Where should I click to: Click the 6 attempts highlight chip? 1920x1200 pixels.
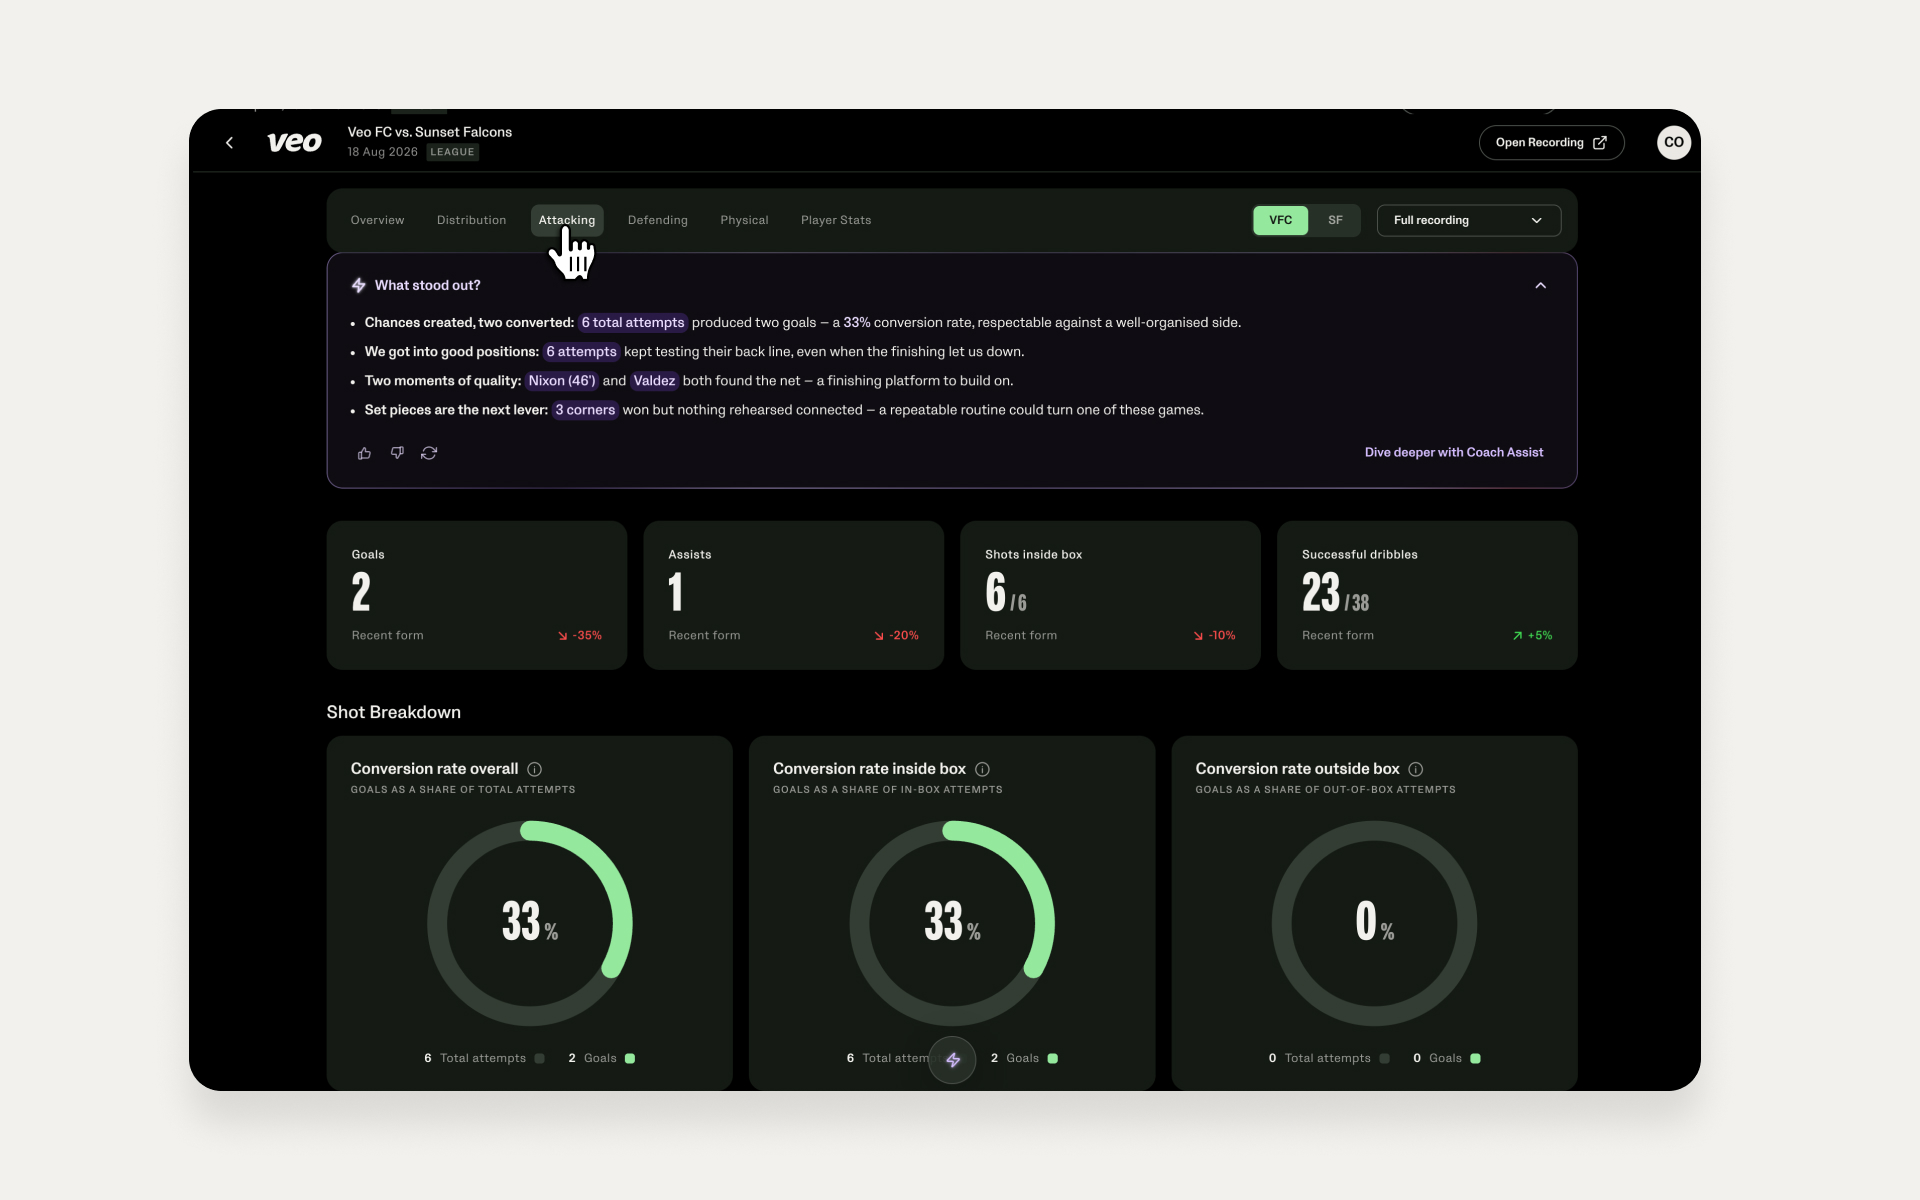(581, 352)
